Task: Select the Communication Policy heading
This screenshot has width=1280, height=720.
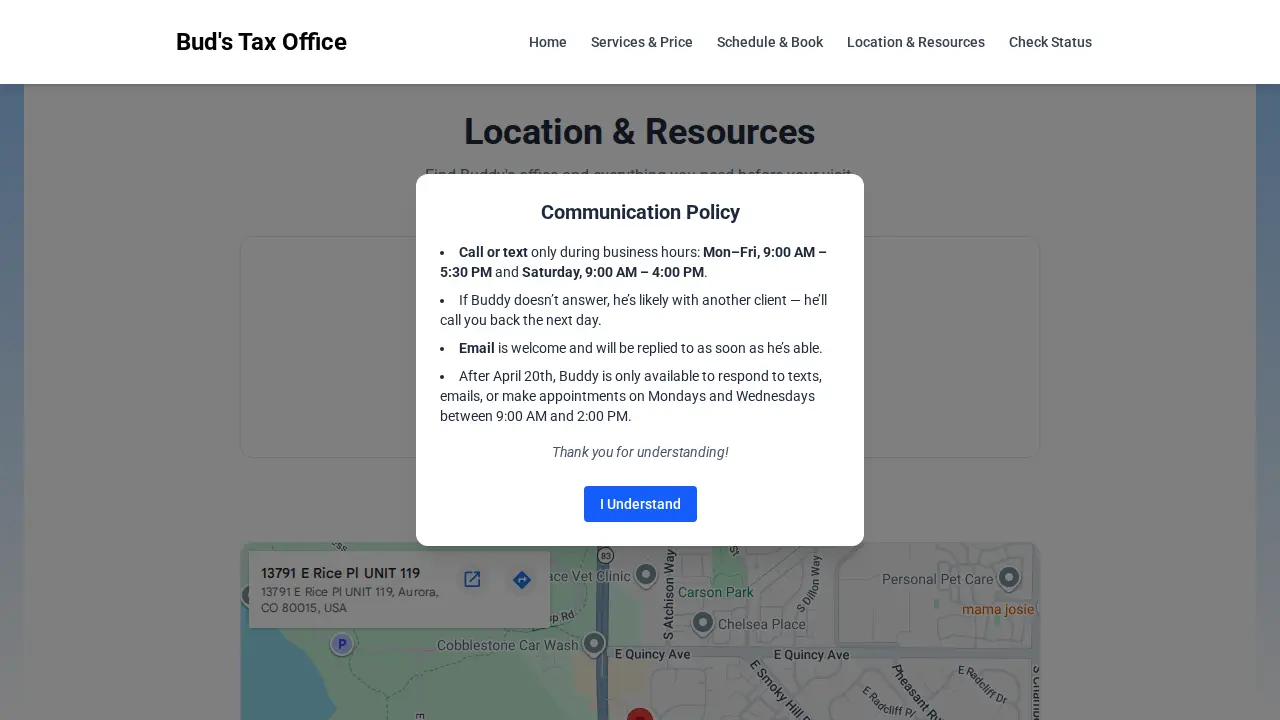Action: coord(640,212)
